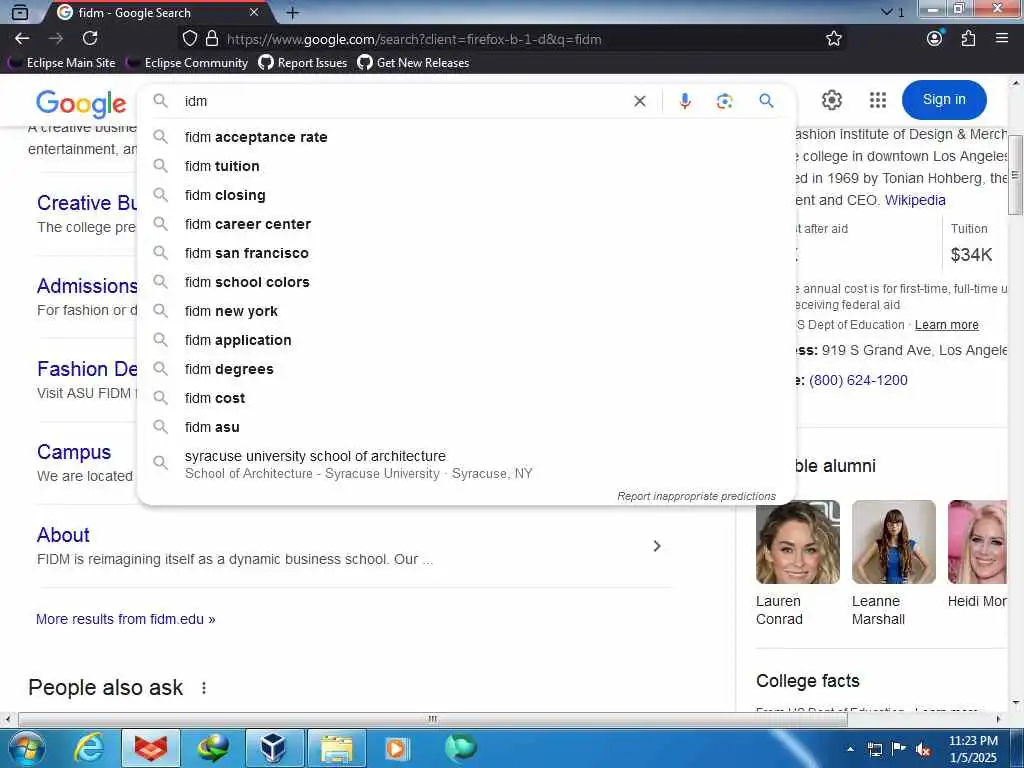Open the Google apps grid
Image resolution: width=1024 pixels, height=768 pixels.
pos(878,100)
